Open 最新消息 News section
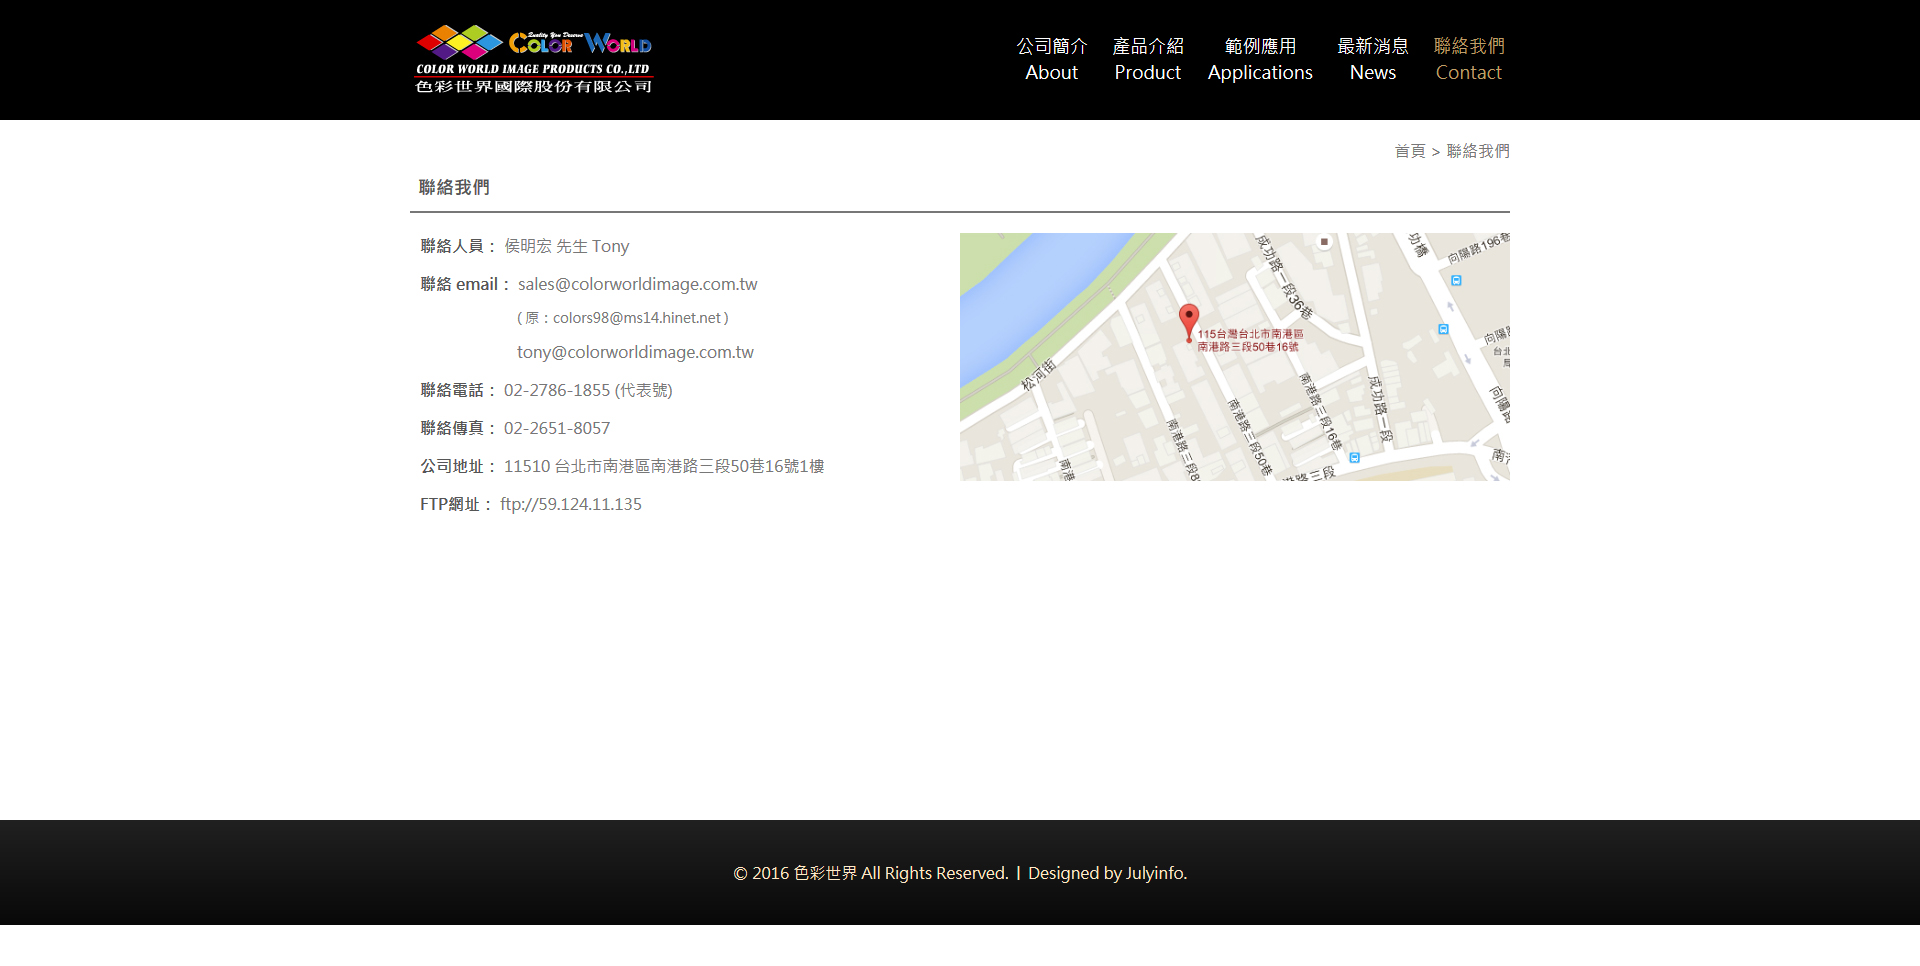The width and height of the screenshot is (1920, 966). point(1372,59)
